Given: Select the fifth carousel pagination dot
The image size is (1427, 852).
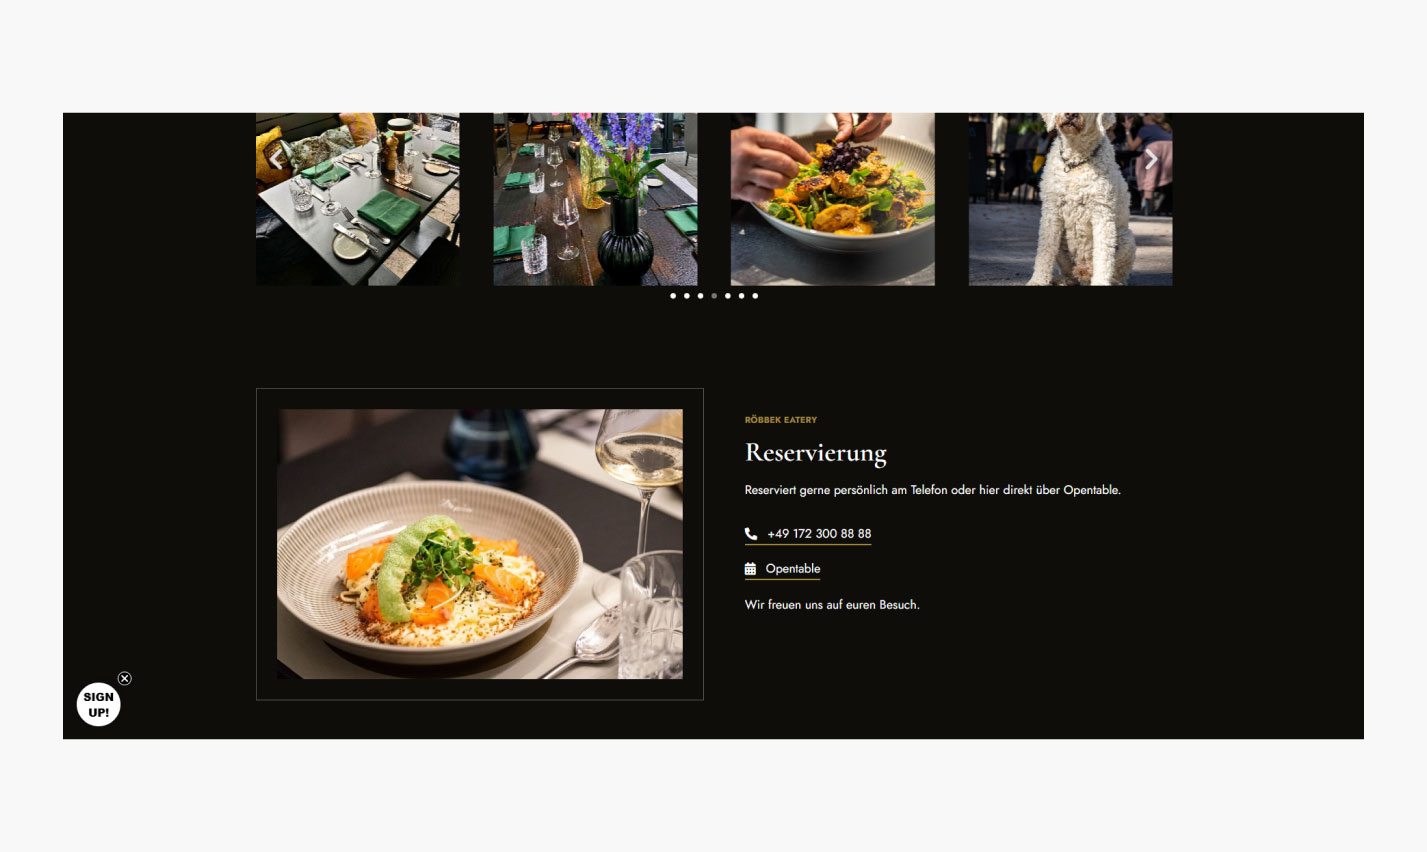Looking at the screenshot, I should pos(728,296).
